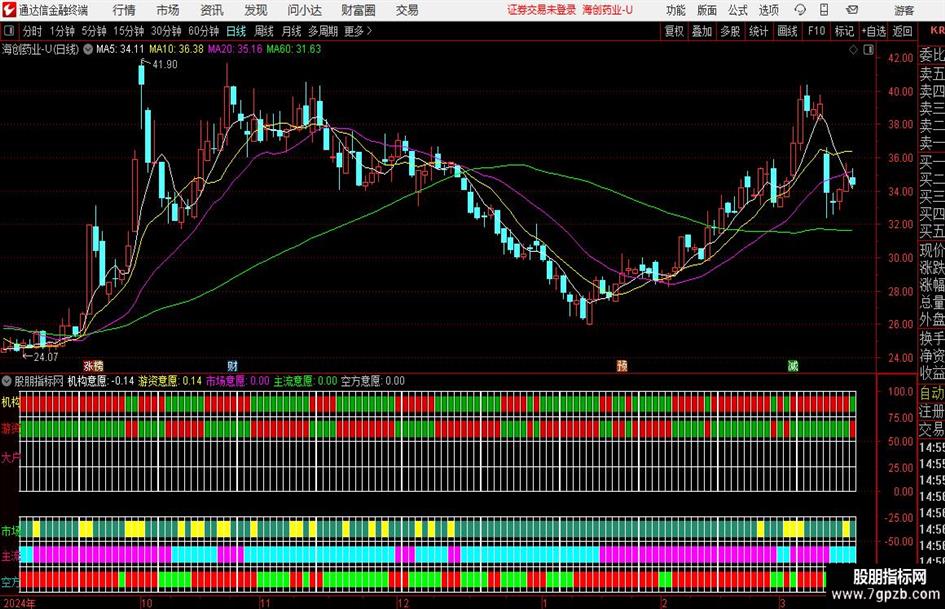Open the 多周期 multi-period view
This screenshot has height=609, width=945.
(x=323, y=31)
